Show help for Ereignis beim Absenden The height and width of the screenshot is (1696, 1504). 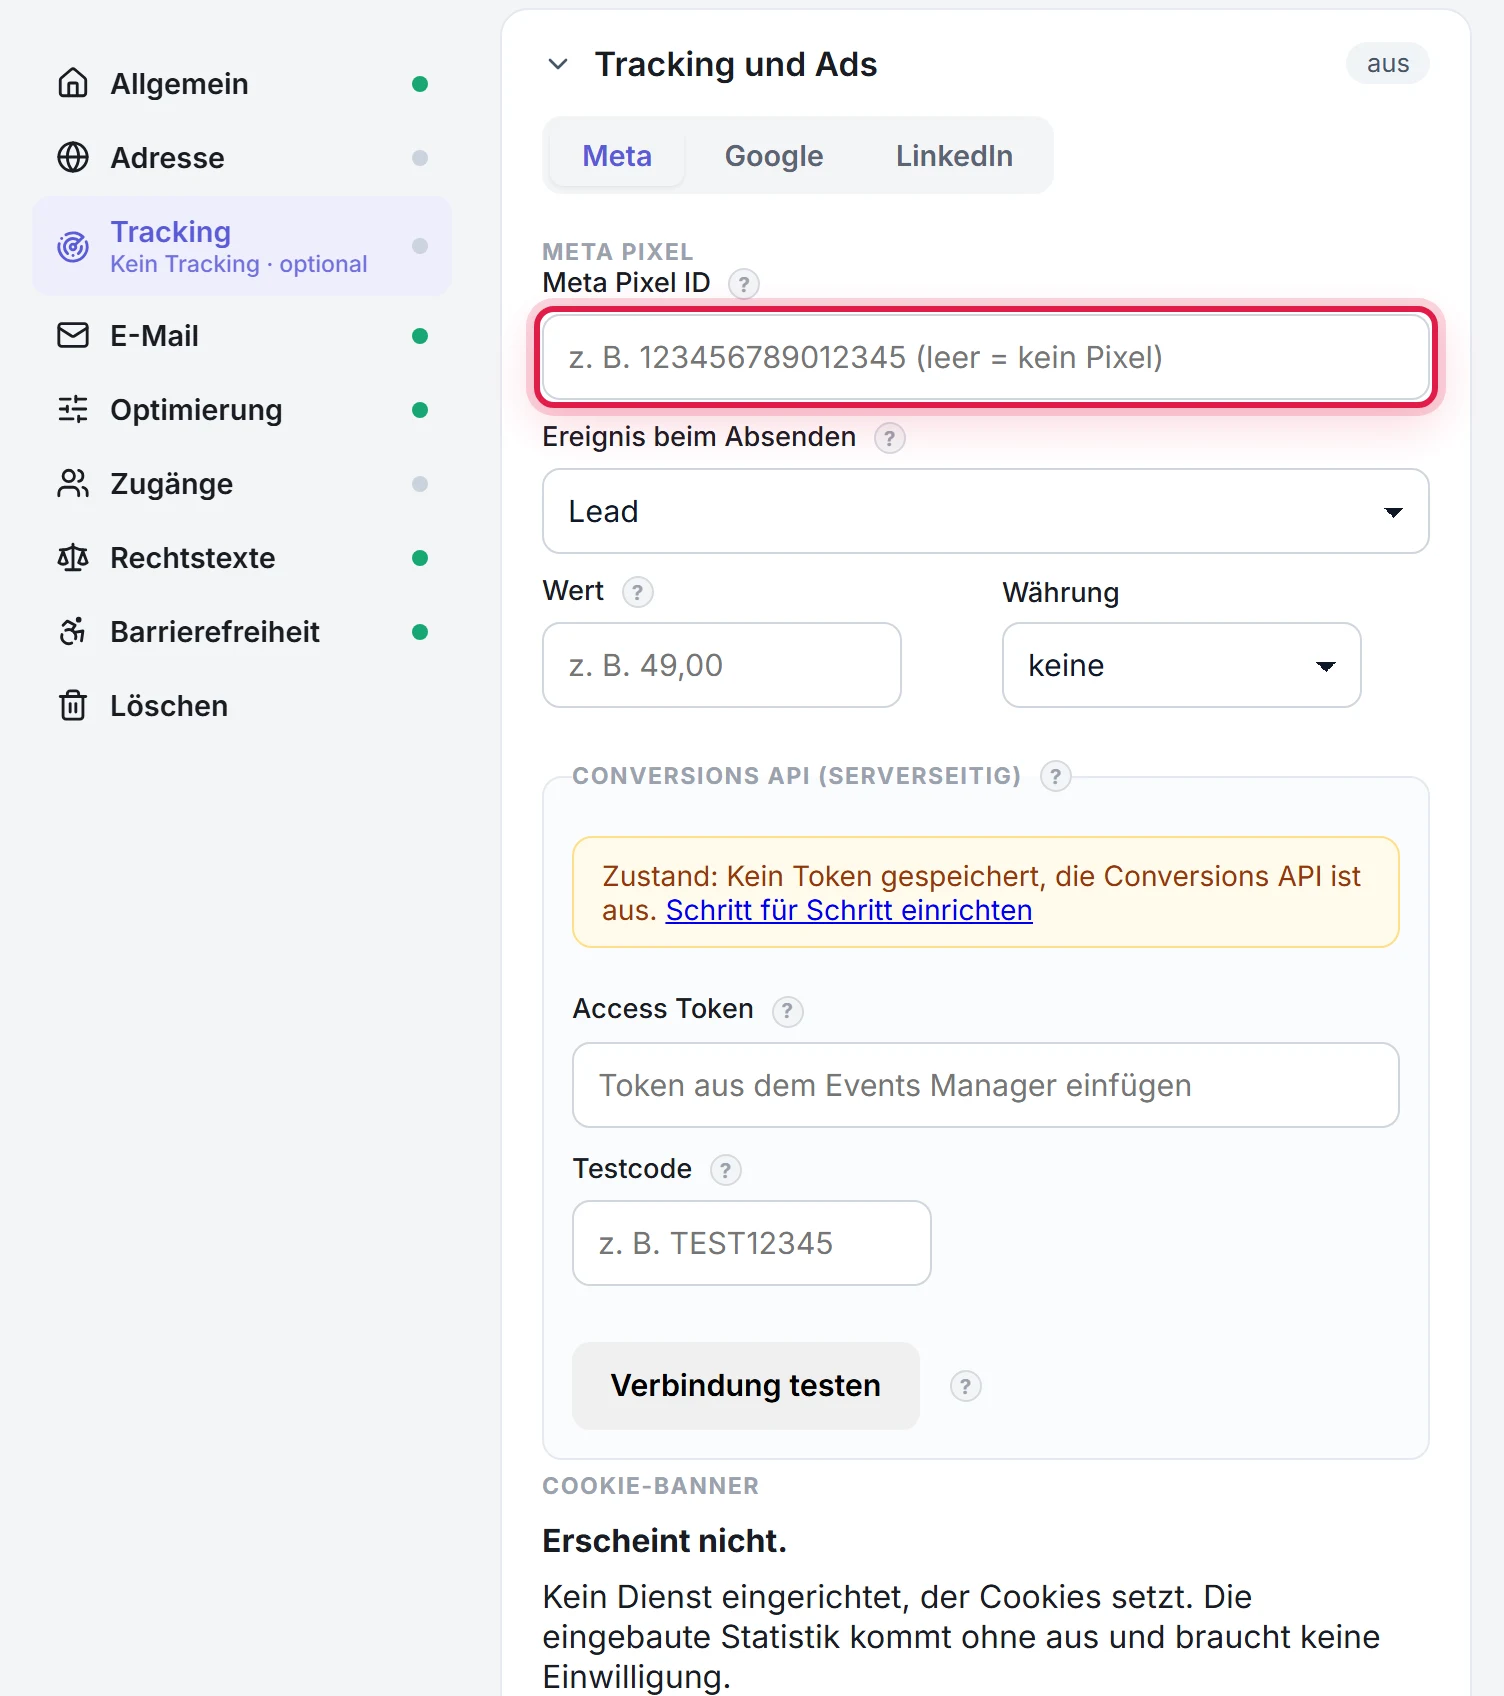(x=889, y=438)
